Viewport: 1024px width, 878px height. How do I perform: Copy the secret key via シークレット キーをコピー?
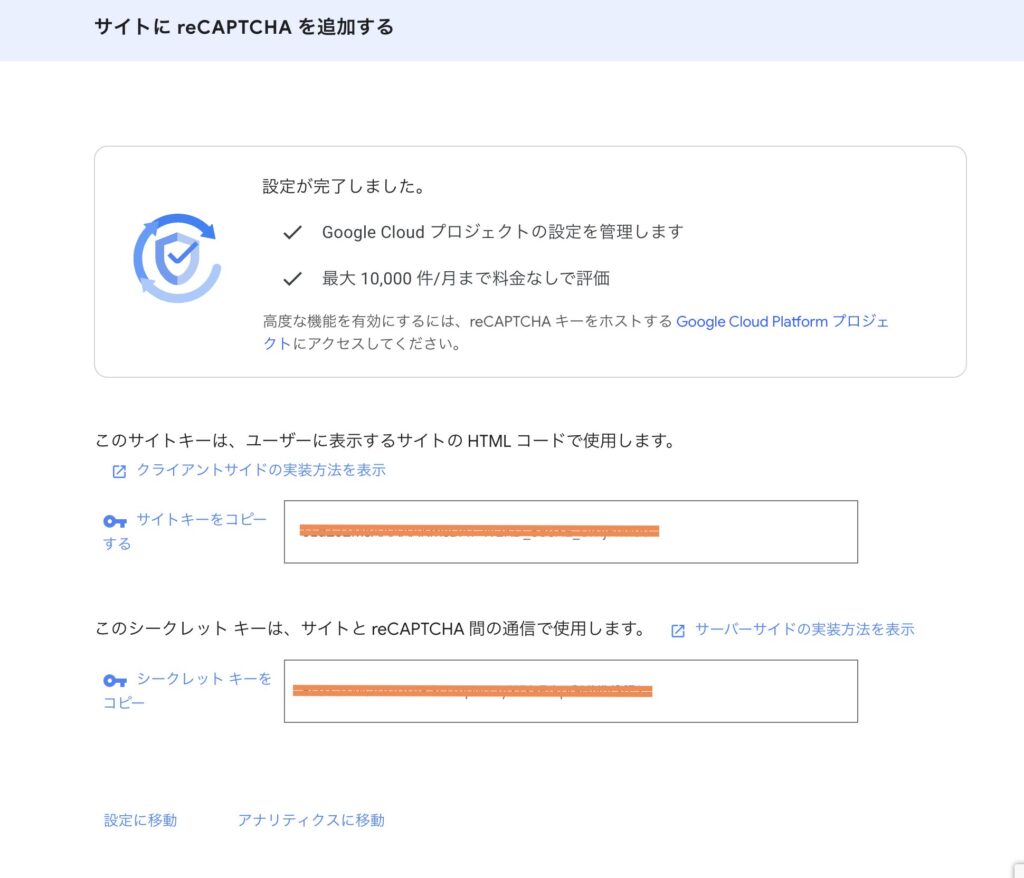pos(203,679)
